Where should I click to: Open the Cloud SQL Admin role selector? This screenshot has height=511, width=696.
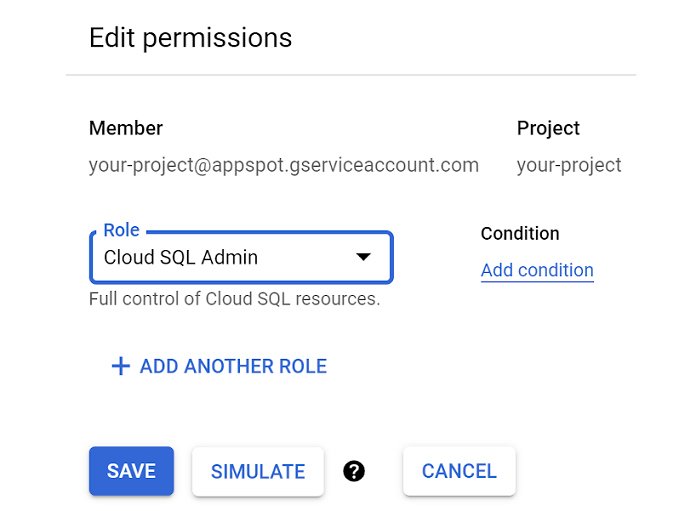(220, 258)
